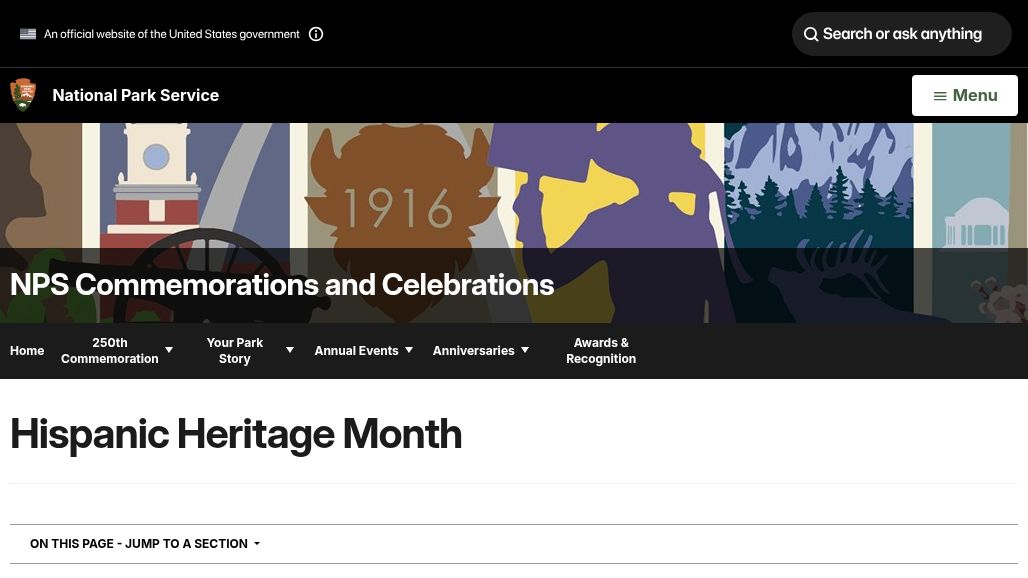This screenshot has height=578, width=1028.
Task: Expand the Anniversaries dropdown arrow
Action: [525, 350]
